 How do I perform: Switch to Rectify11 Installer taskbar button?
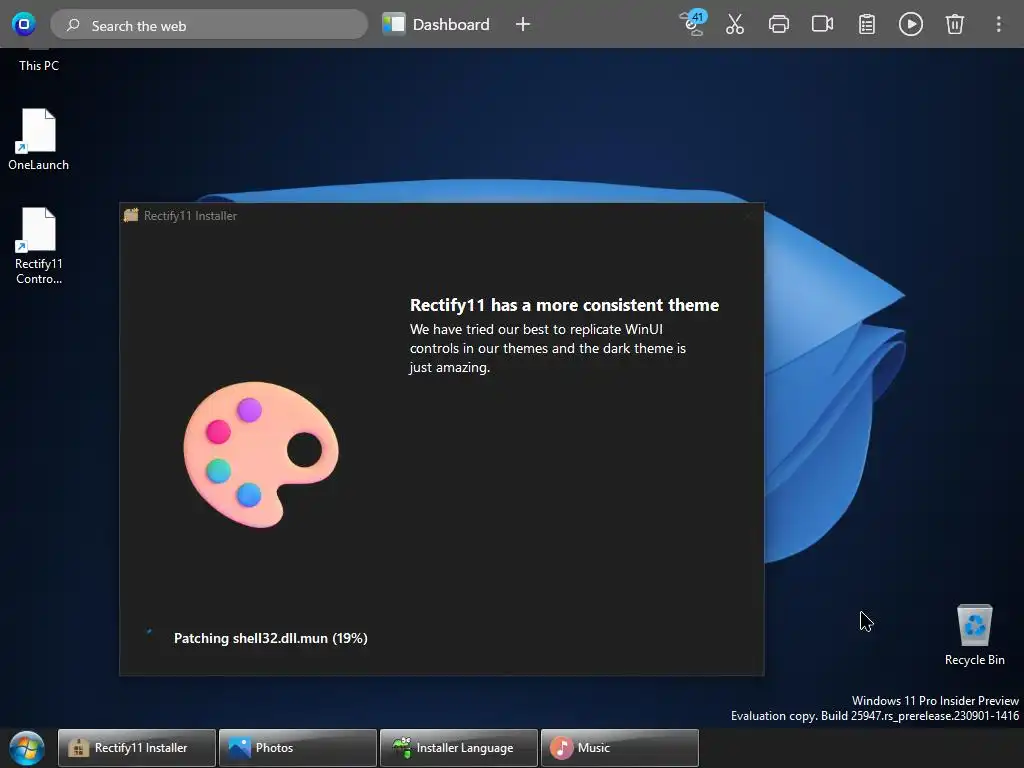136,748
